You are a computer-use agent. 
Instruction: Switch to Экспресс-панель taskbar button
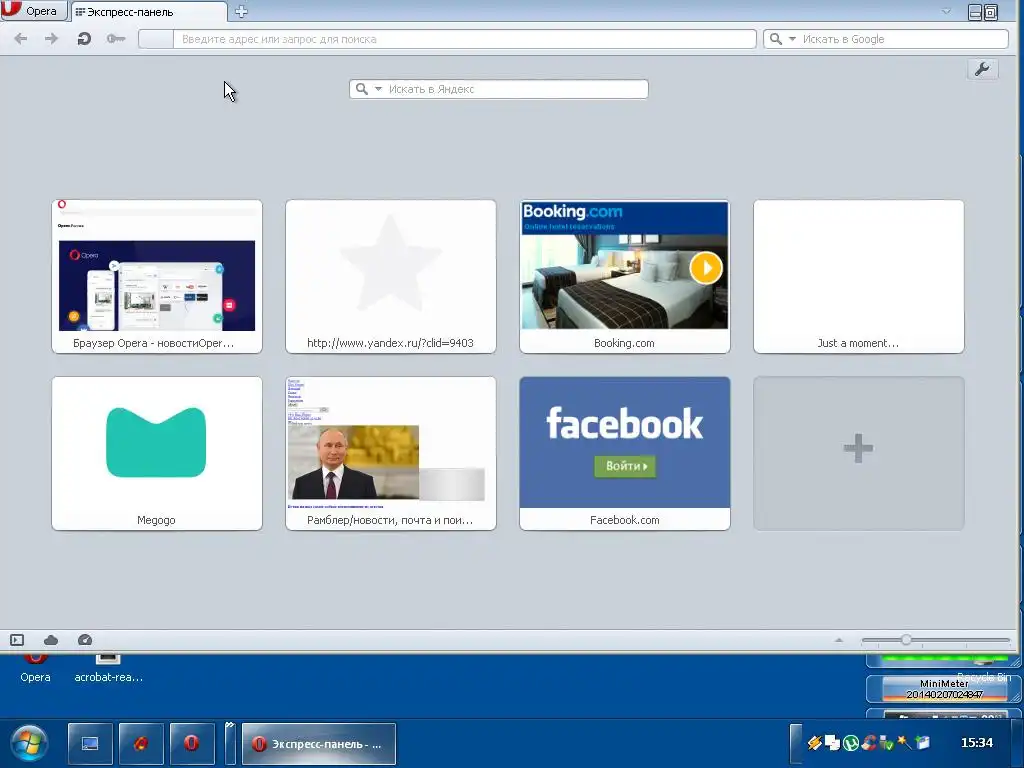click(x=319, y=743)
